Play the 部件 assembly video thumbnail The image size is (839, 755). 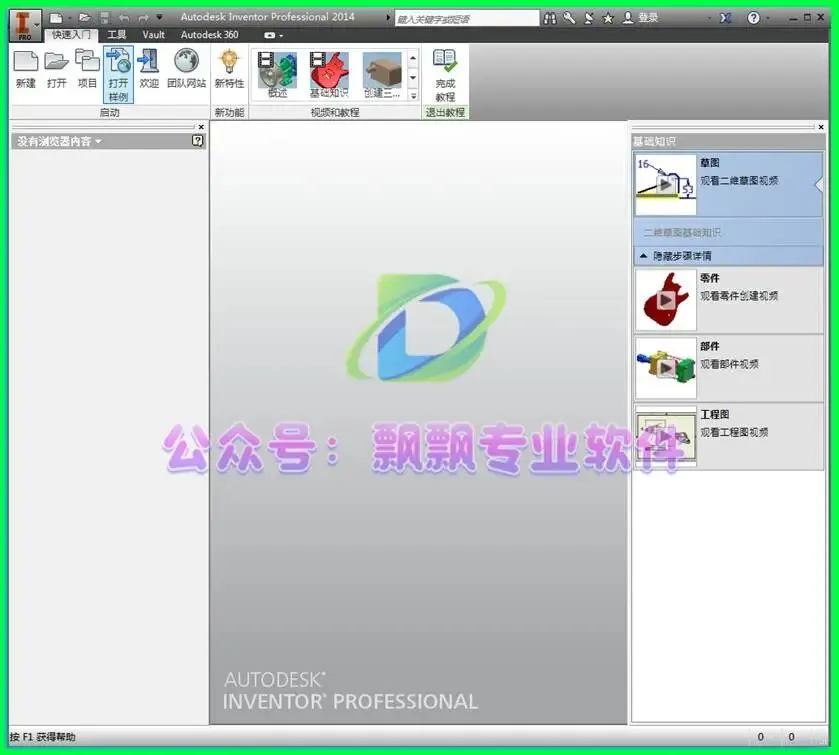click(x=666, y=368)
